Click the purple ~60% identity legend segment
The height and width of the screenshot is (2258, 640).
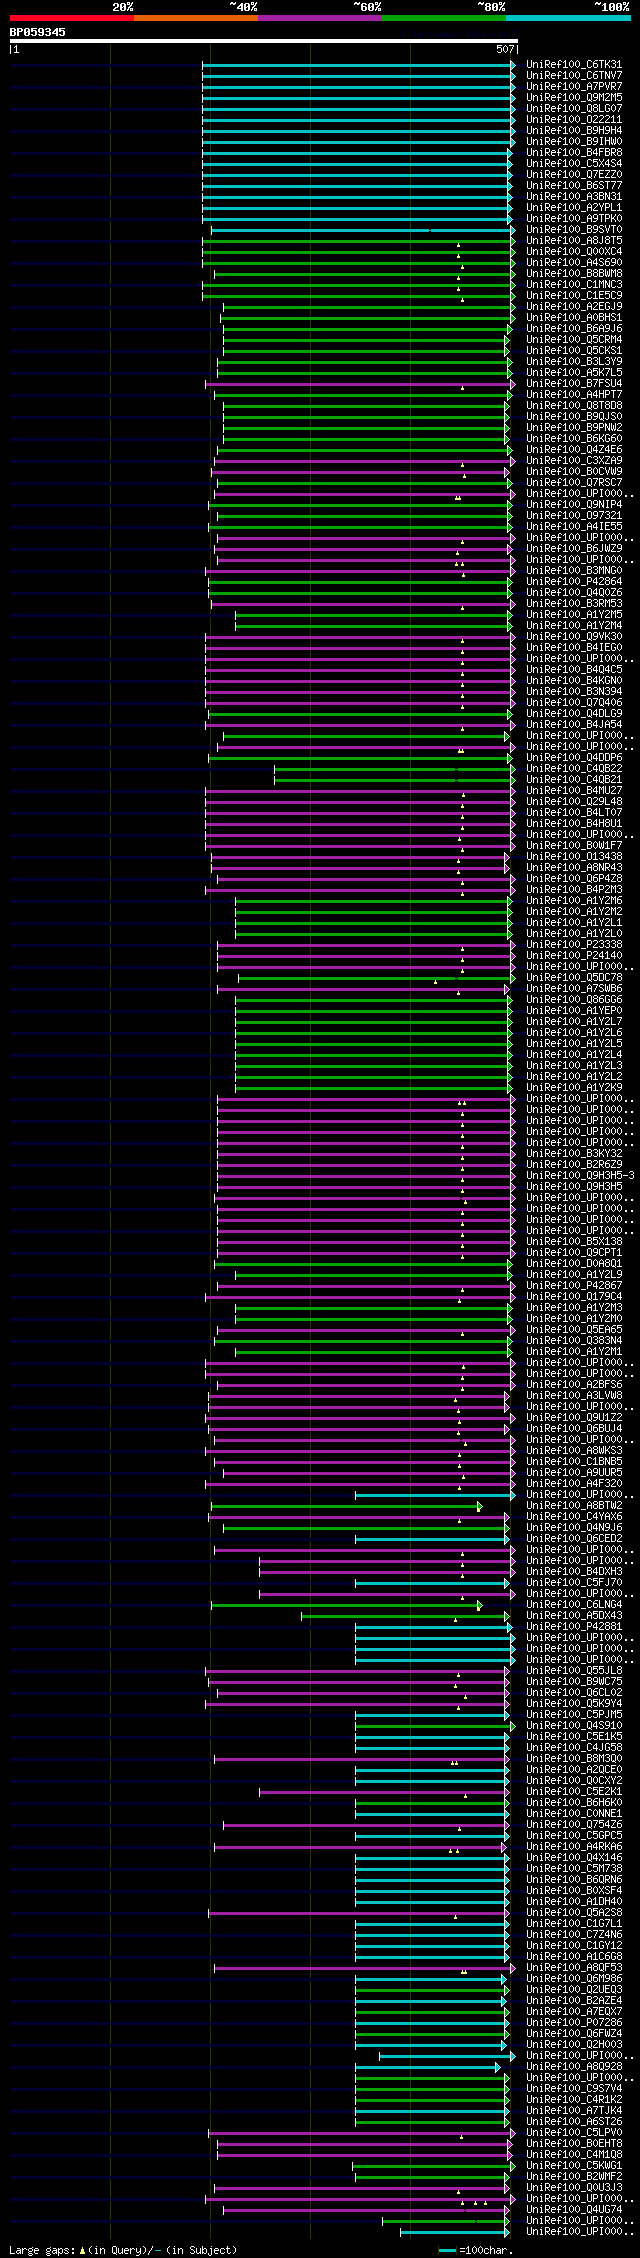(x=320, y=18)
